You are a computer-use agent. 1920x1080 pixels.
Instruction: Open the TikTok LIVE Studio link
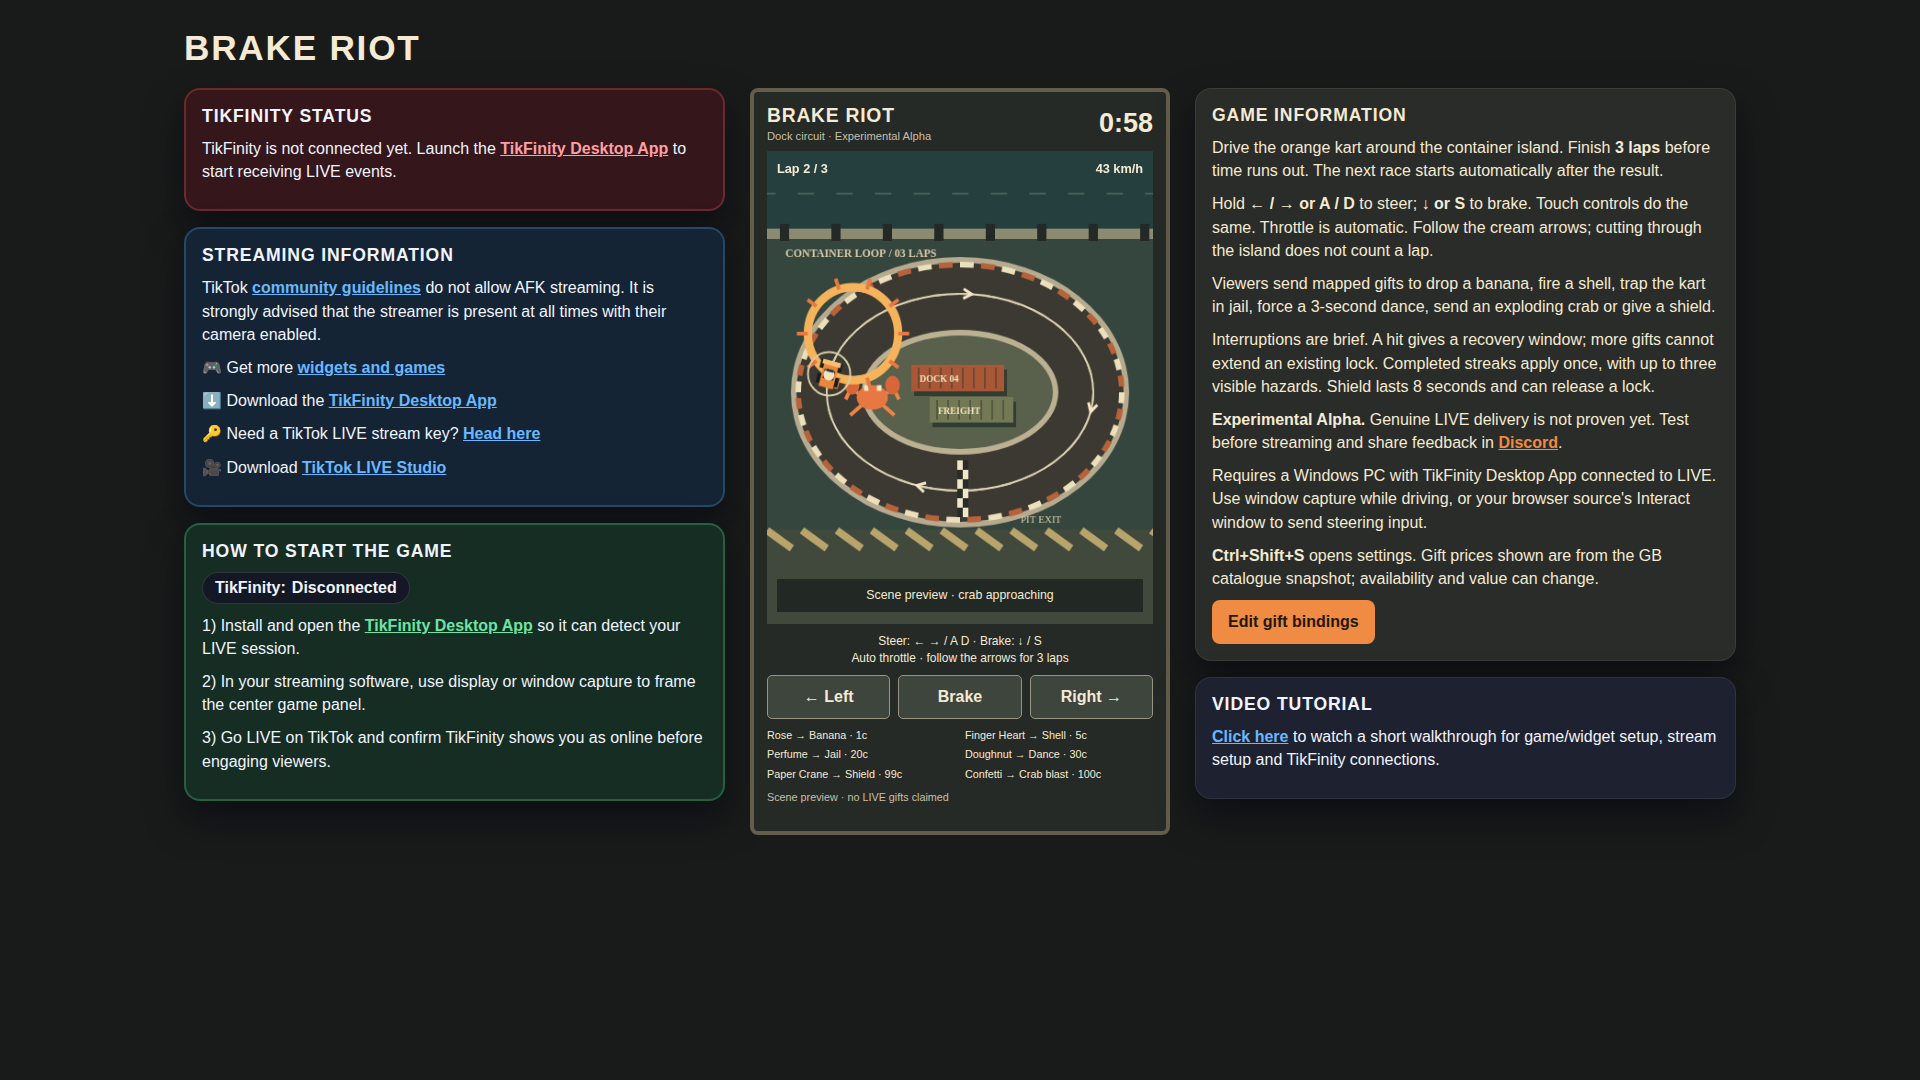[374, 467]
